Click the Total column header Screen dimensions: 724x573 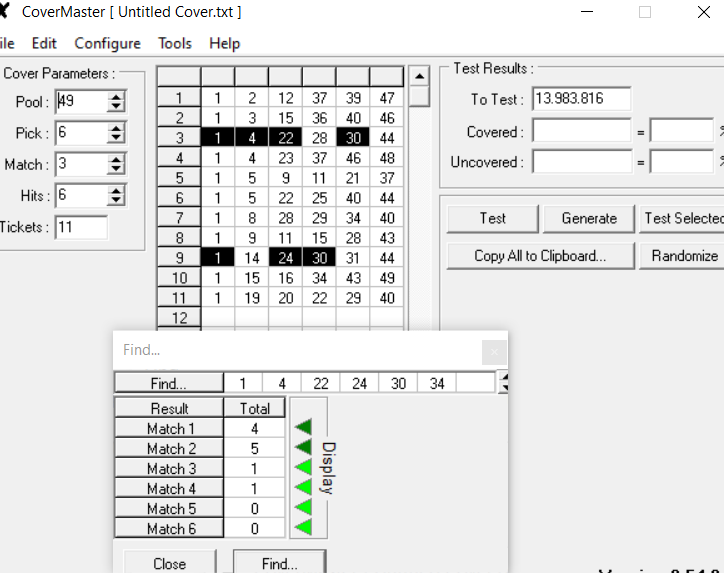point(254,408)
